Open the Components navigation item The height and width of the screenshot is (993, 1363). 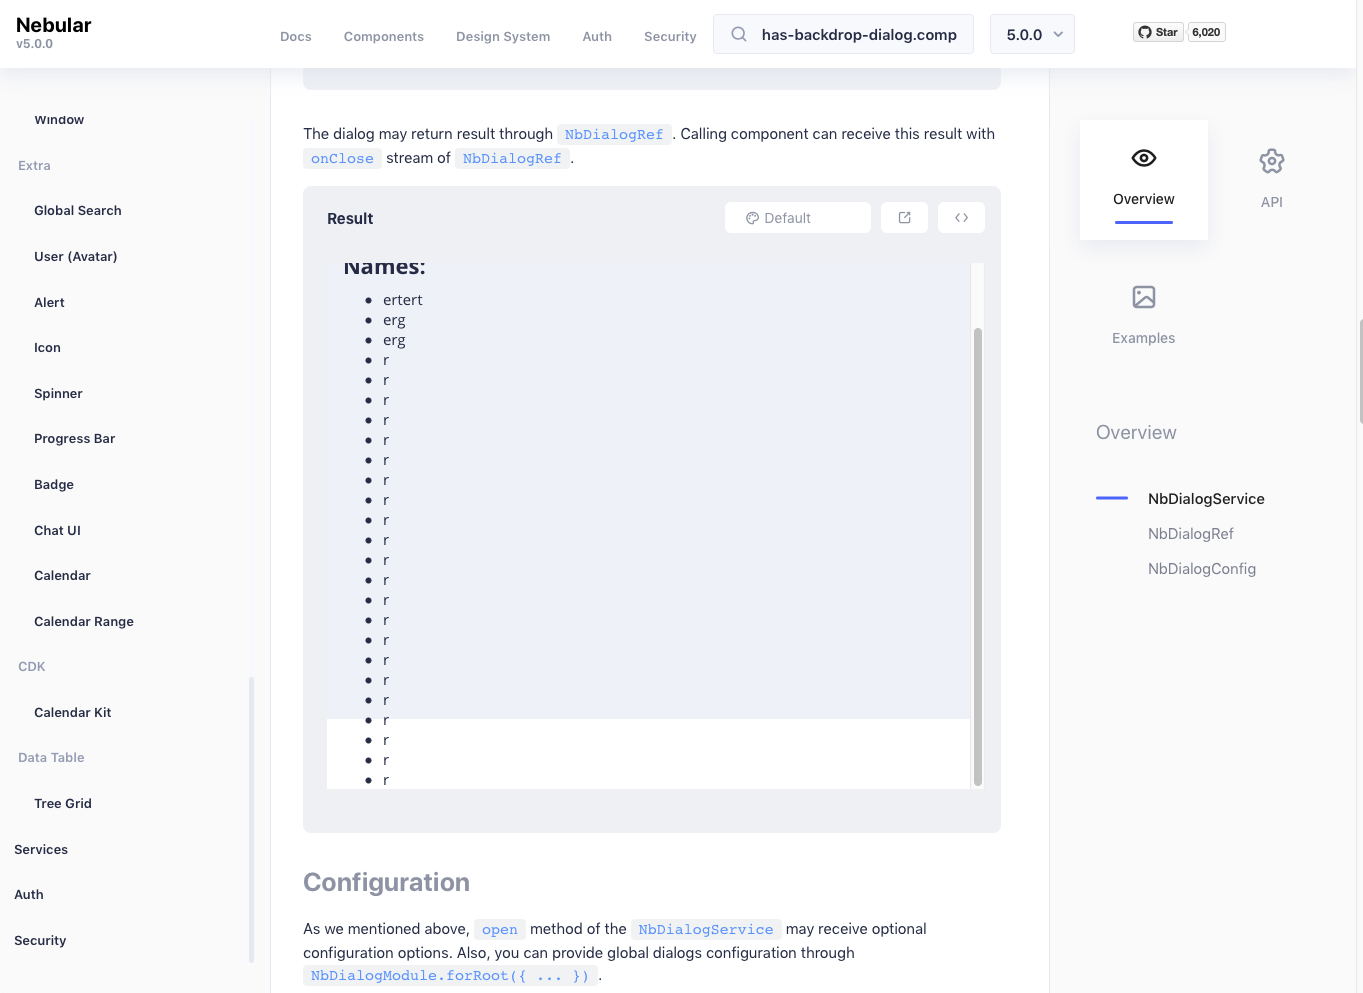pos(383,36)
